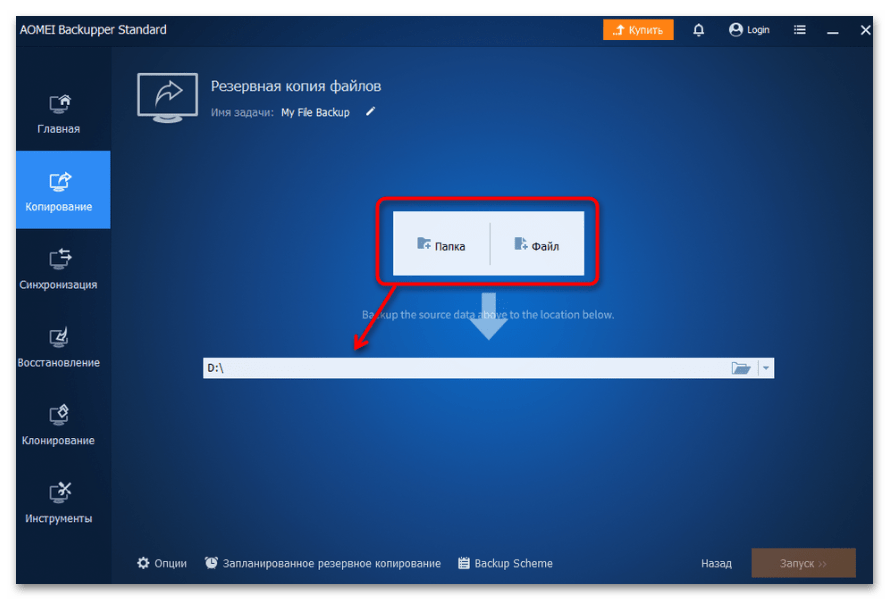Minimize the AOMEI Backupper window
Viewport: 889px width, 600px height.
point(832,31)
